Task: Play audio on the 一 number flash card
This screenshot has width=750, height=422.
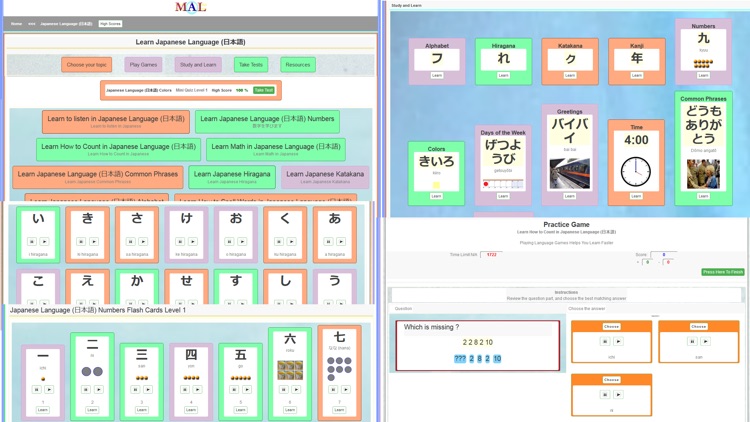Action: [49, 389]
